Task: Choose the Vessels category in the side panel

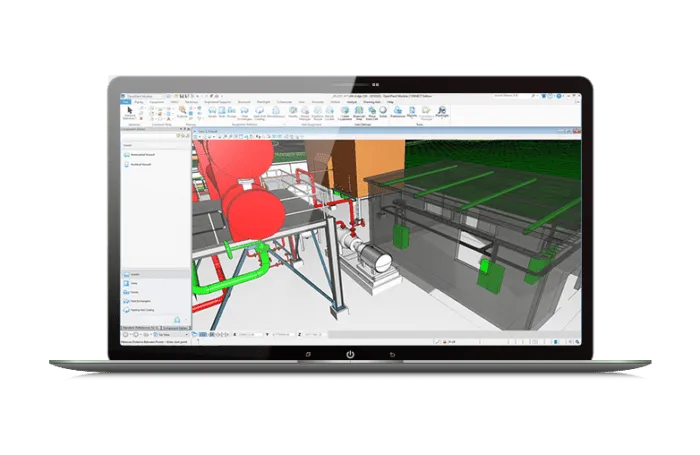Action: click(x=134, y=273)
